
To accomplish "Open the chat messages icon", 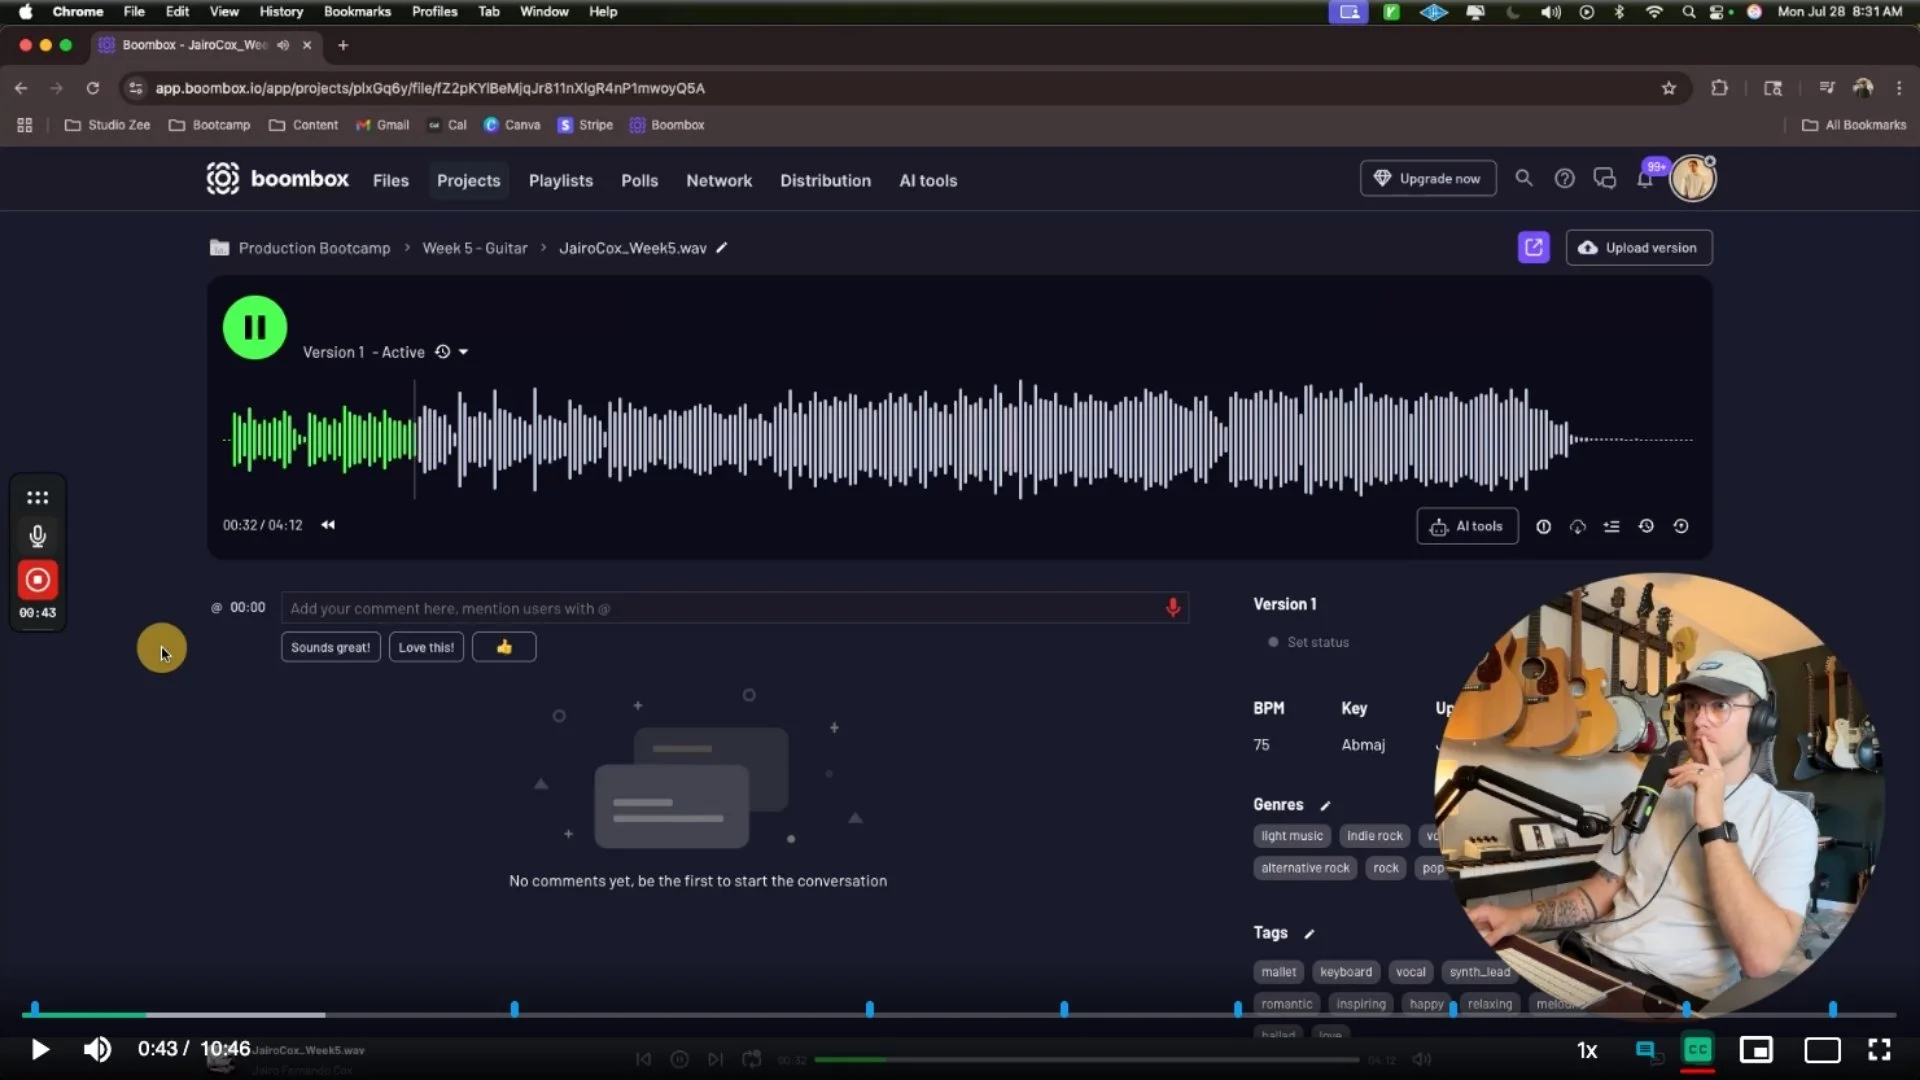I will [1604, 178].
